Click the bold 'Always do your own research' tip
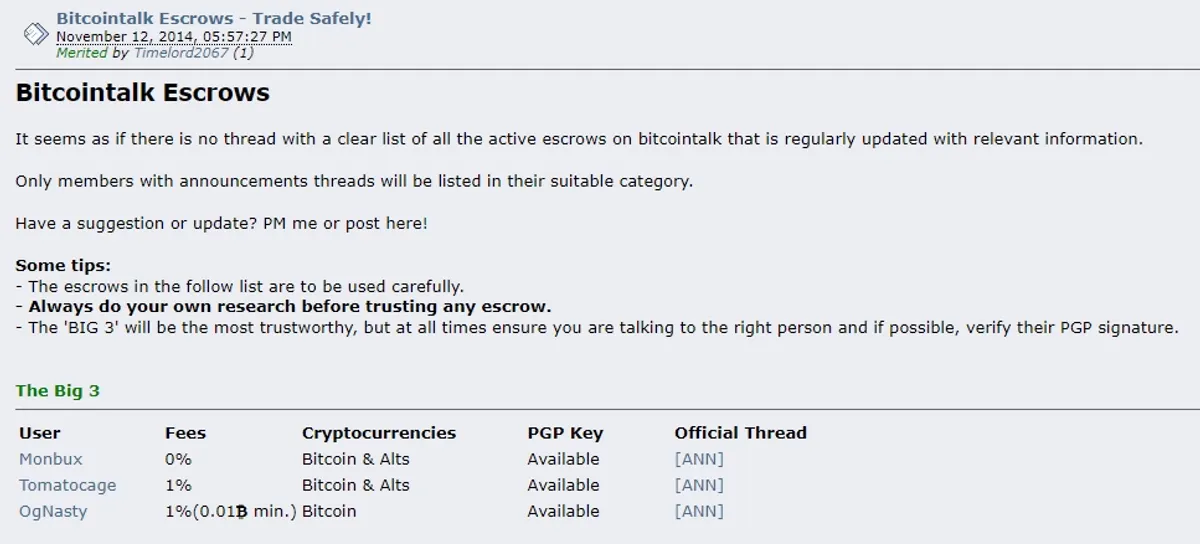 [290, 307]
